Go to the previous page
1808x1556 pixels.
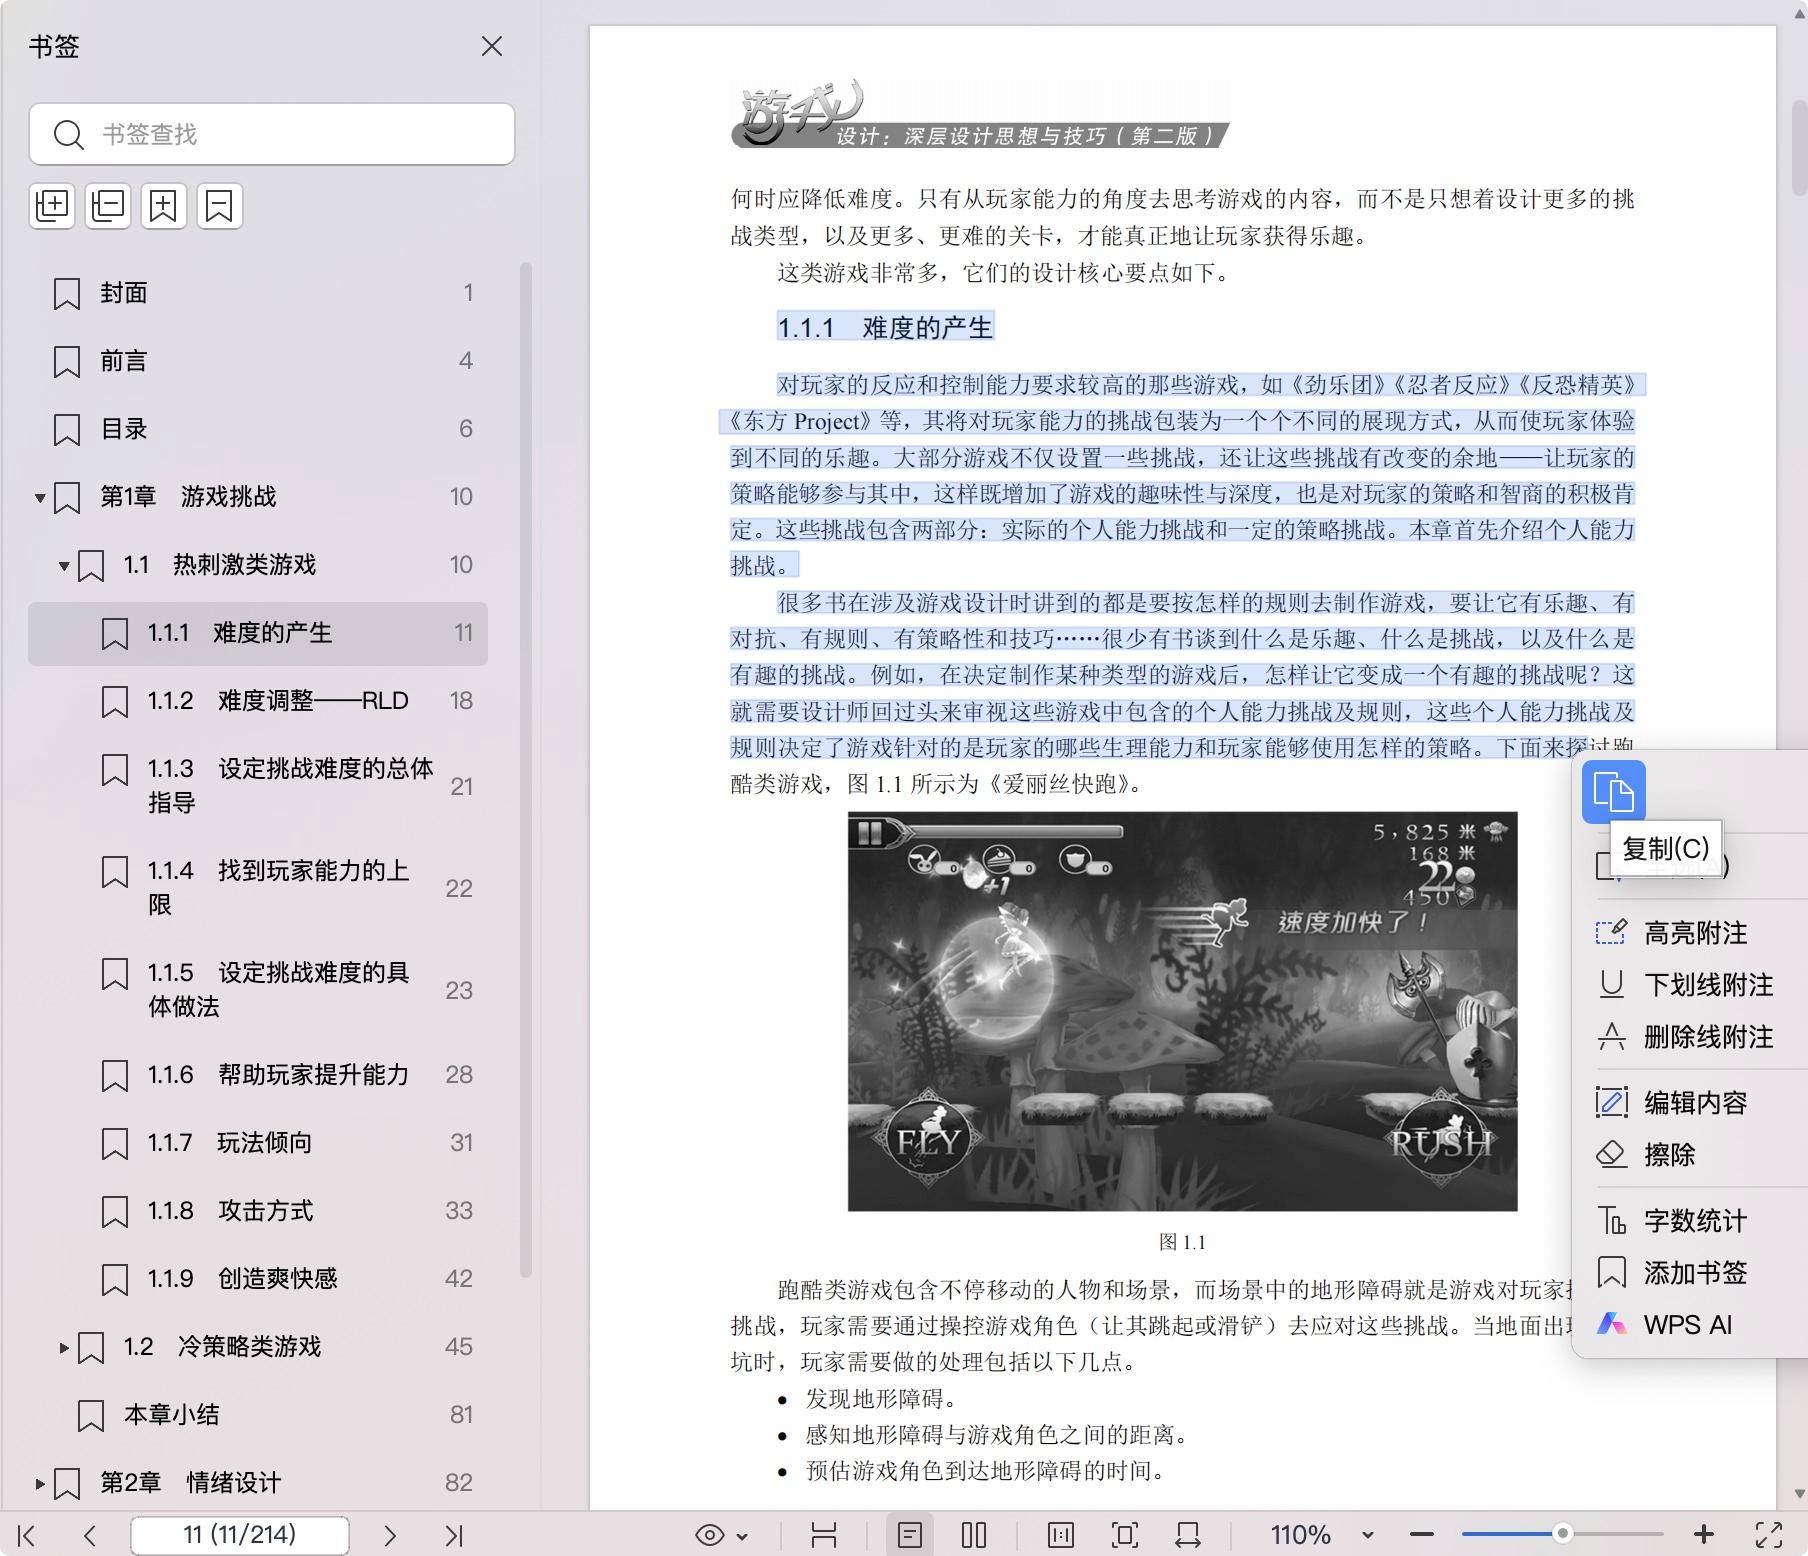click(x=90, y=1535)
